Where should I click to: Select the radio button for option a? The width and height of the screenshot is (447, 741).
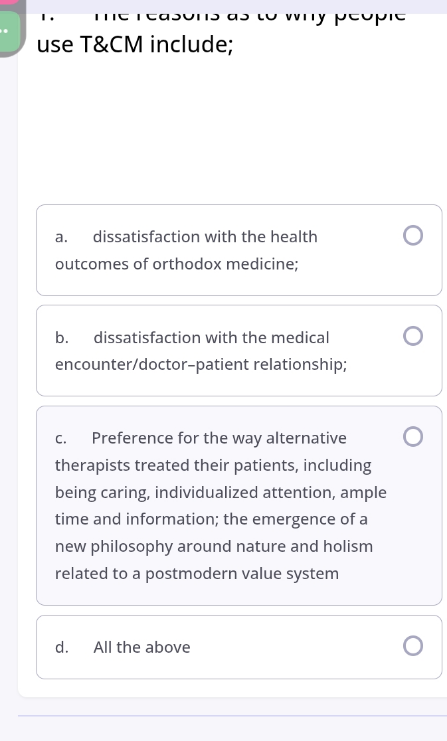tap(413, 235)
